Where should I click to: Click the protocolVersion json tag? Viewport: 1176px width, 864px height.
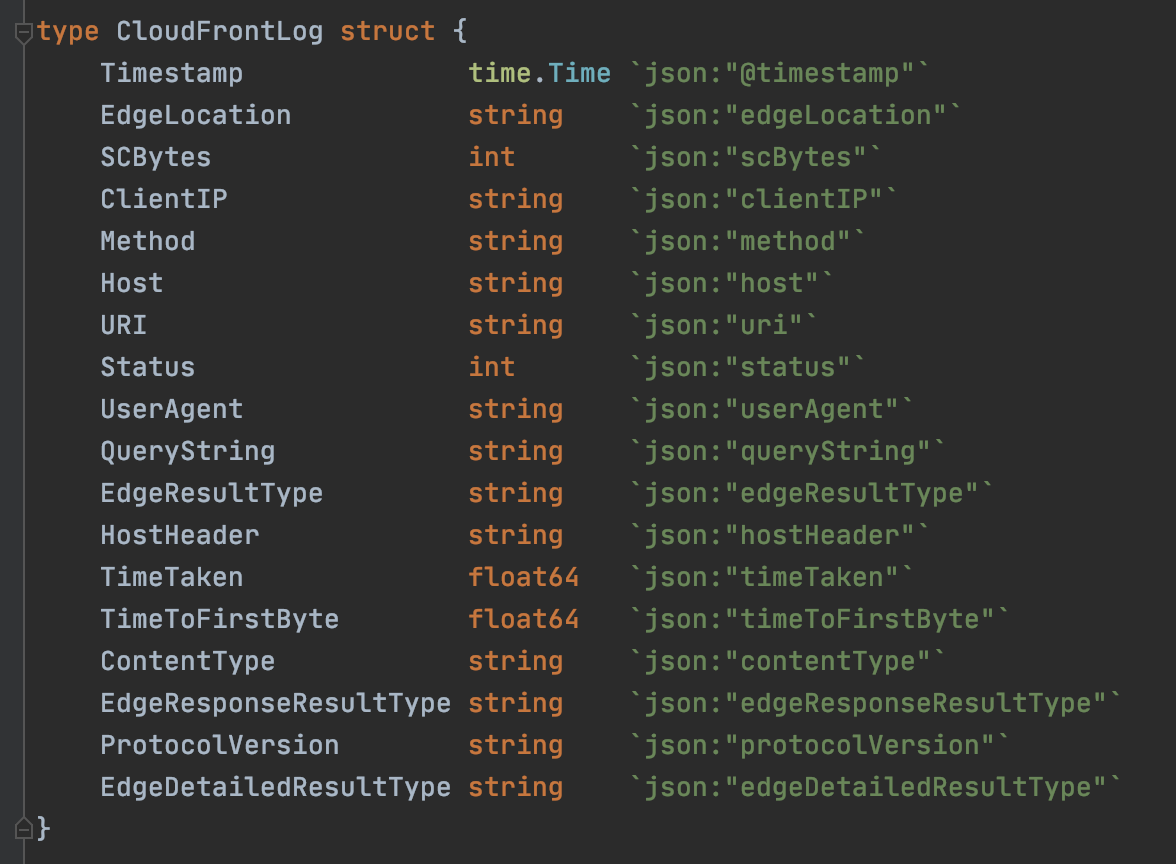818,746
